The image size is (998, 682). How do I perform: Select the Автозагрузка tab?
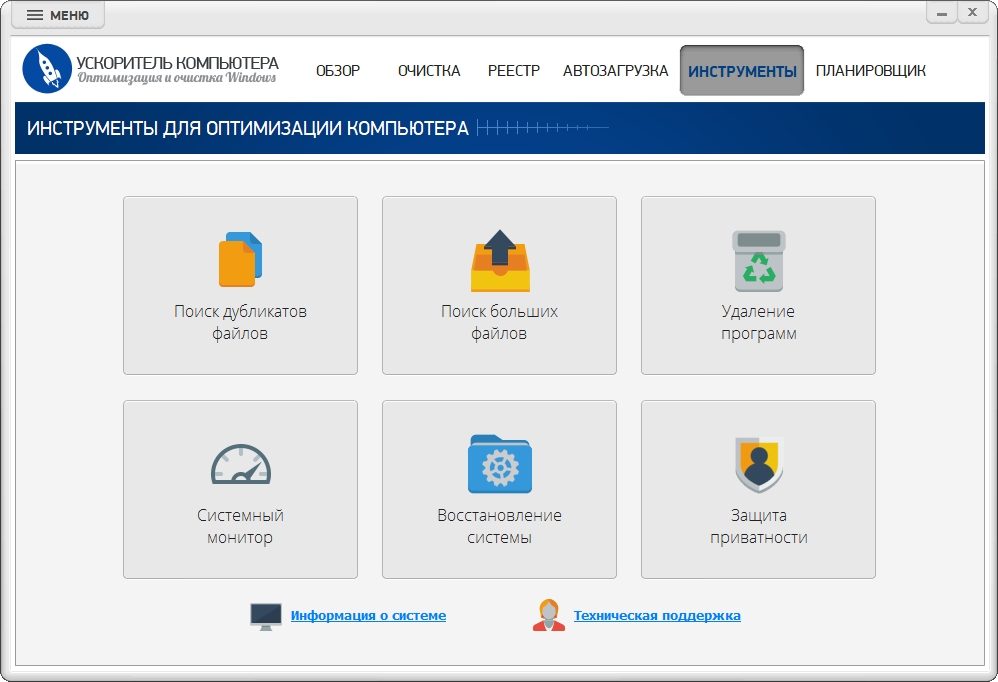click(x=615, y=71)
